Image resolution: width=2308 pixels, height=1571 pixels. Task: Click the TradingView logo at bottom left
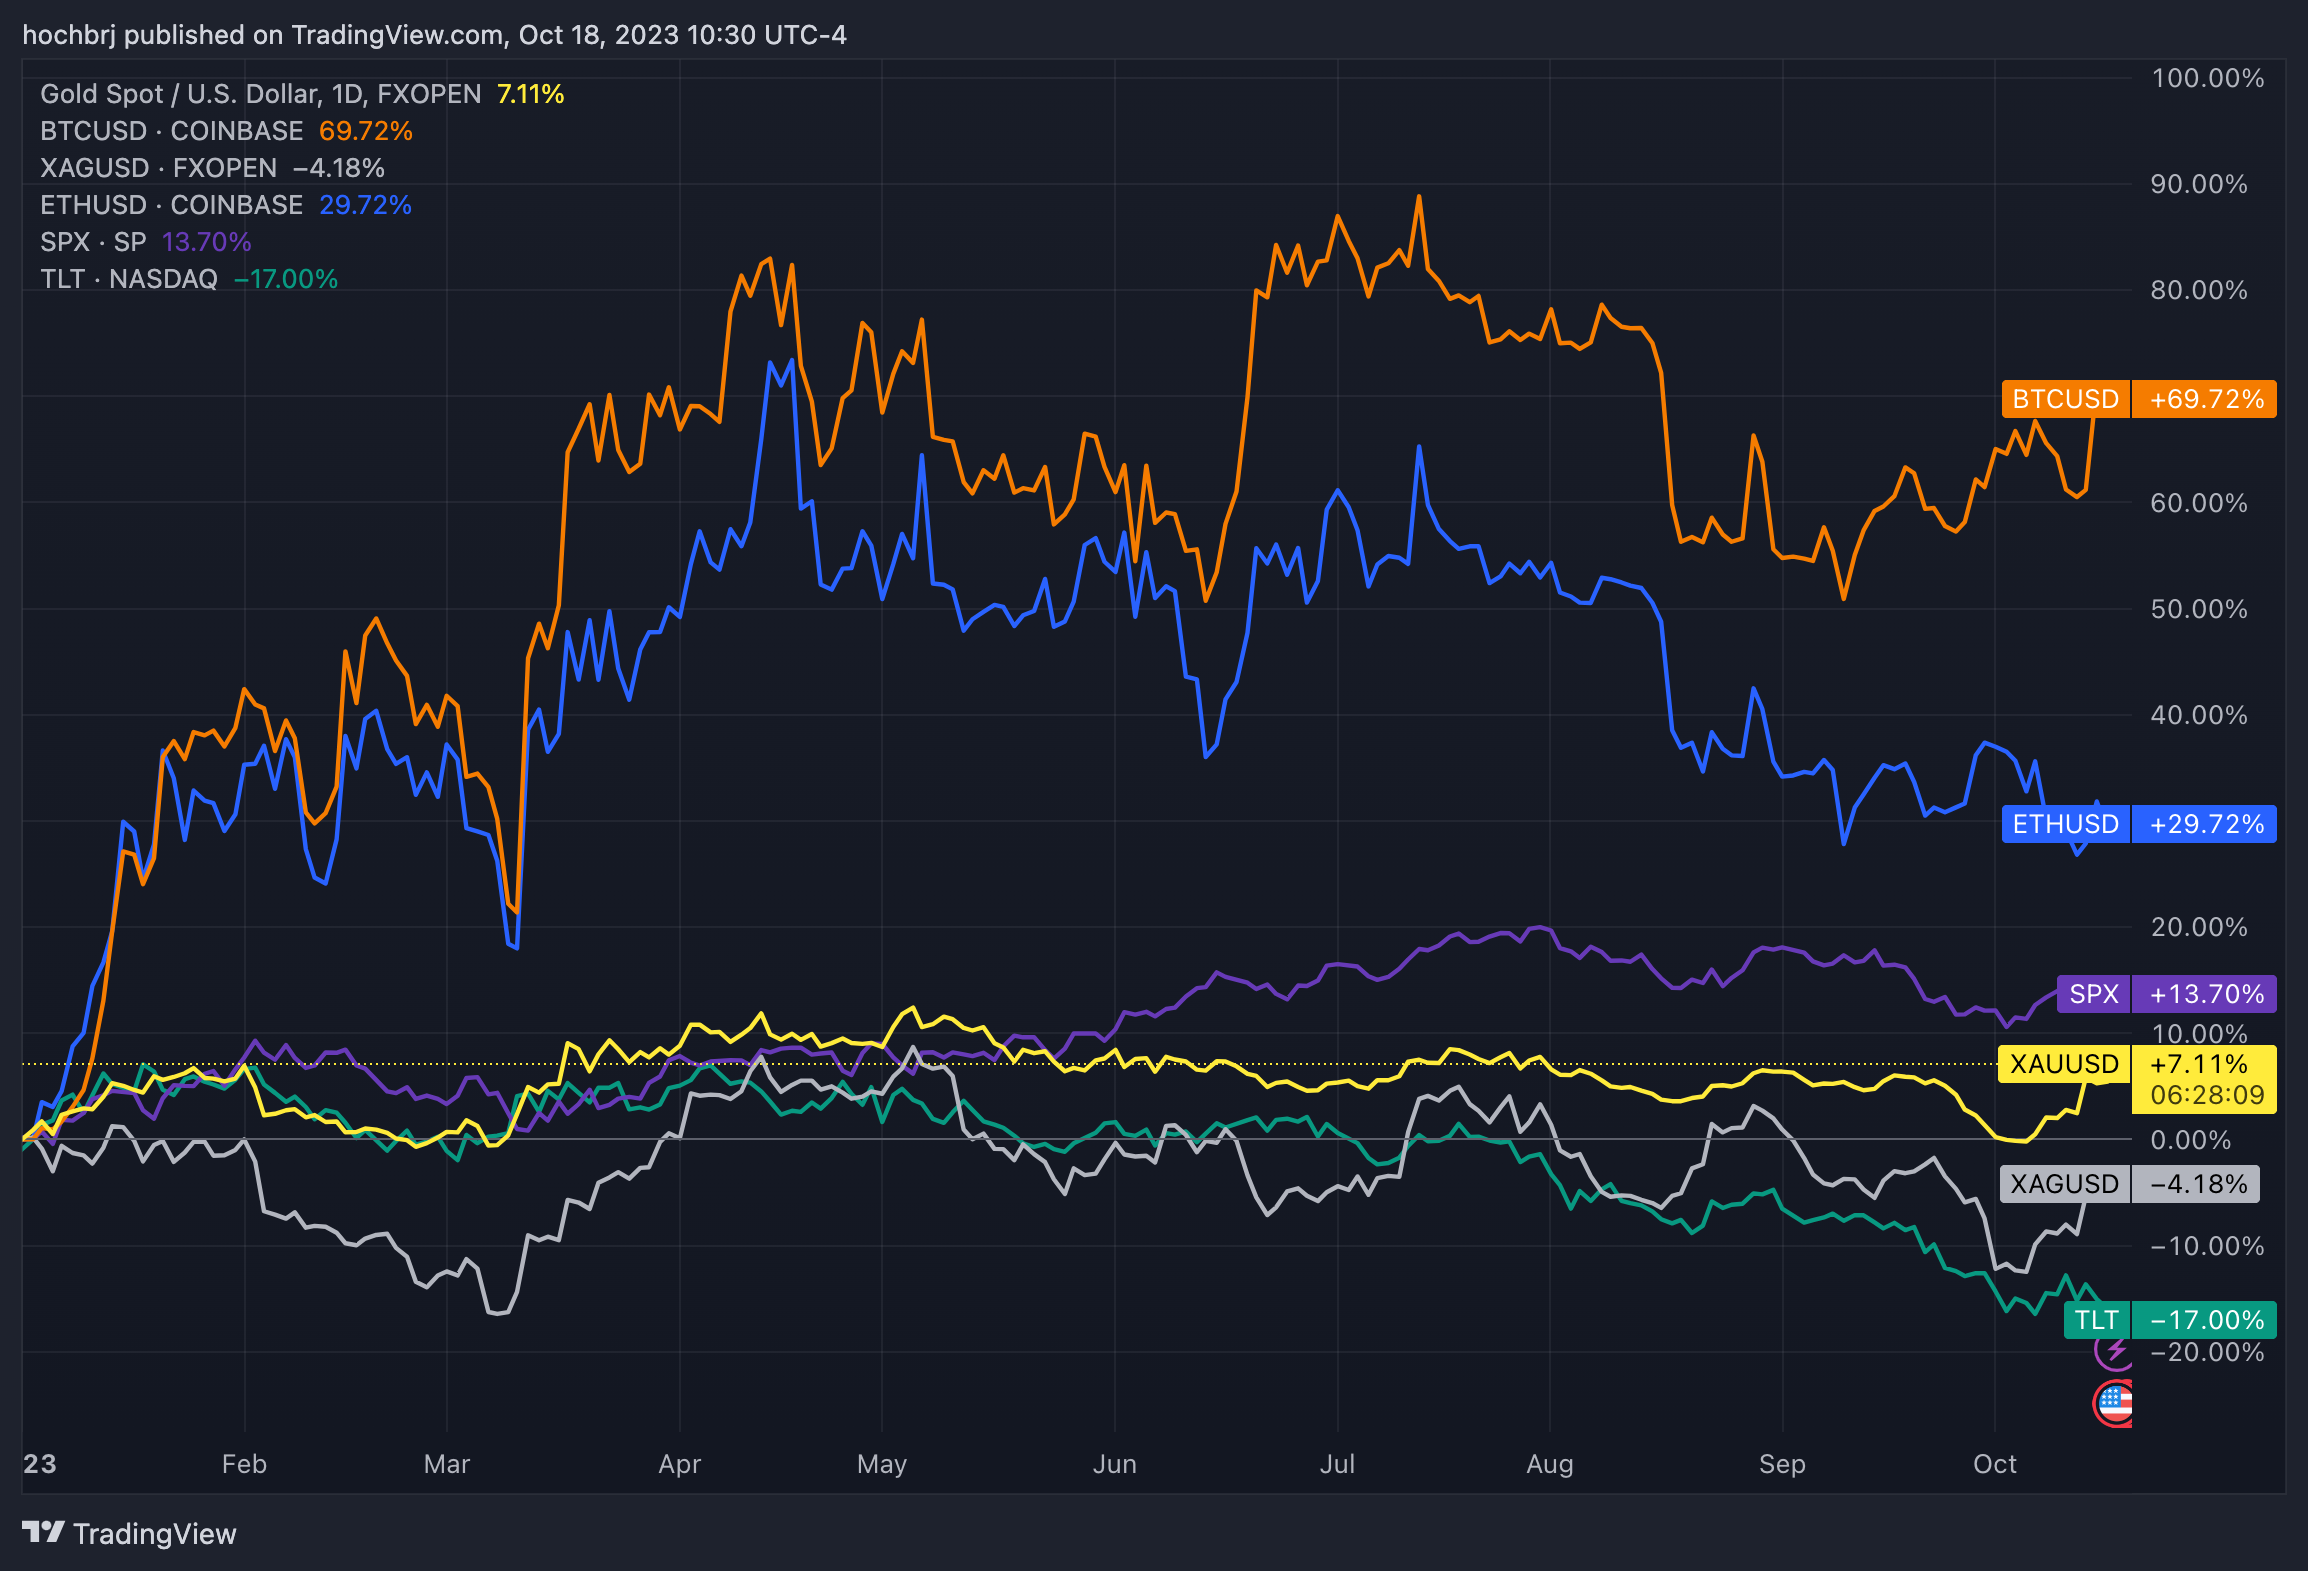tap(129, 1534)
